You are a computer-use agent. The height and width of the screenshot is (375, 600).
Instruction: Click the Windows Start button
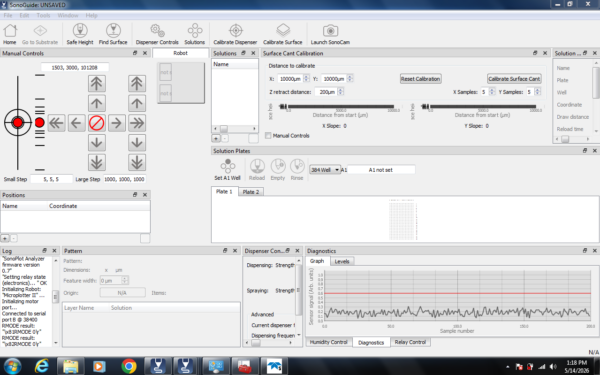pos(13,366)
